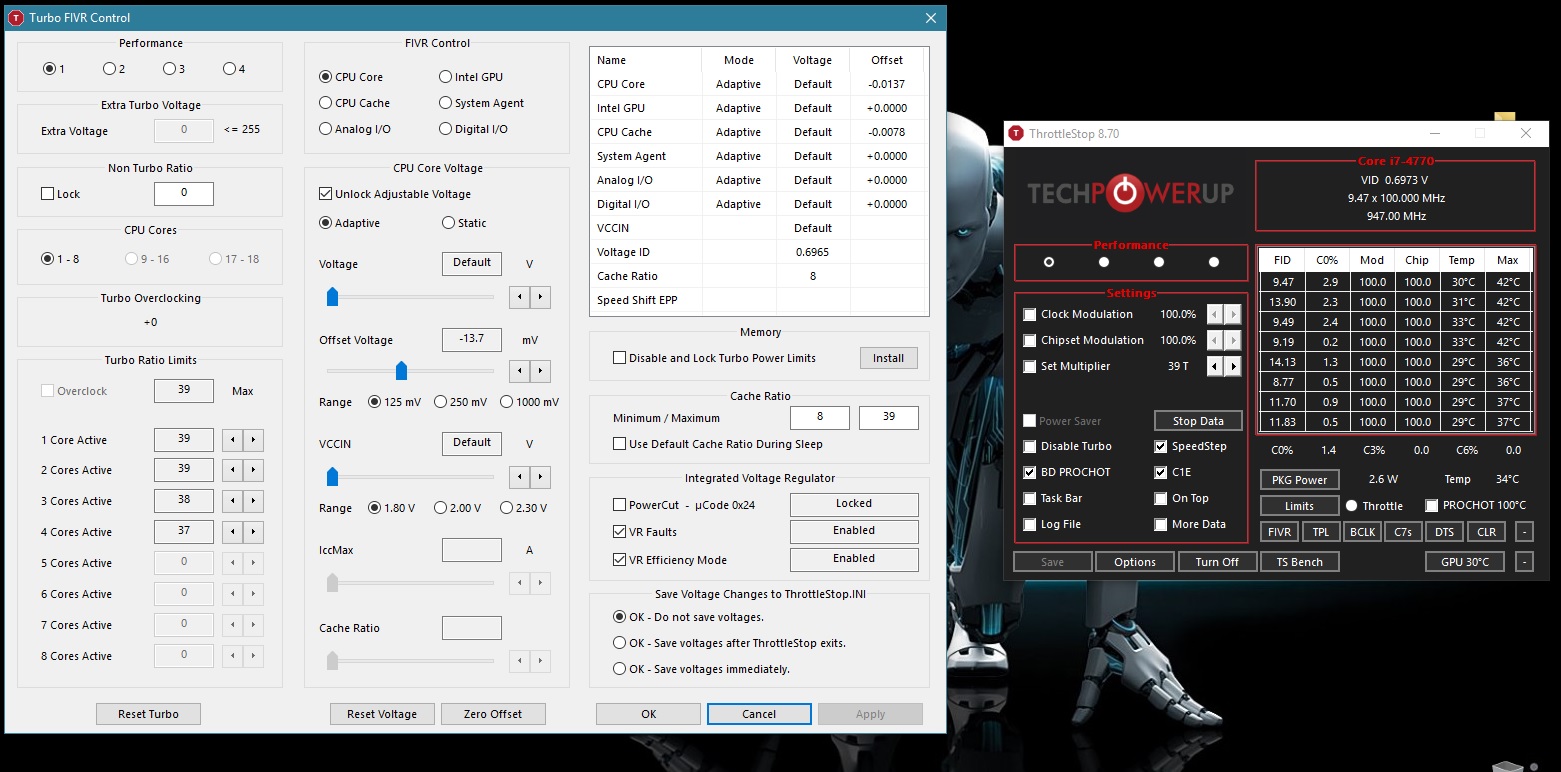This screenshot has width=1561, height=772.
Task: Check Disable and Lock Turbo Power Limits
Action: point(620,358)
